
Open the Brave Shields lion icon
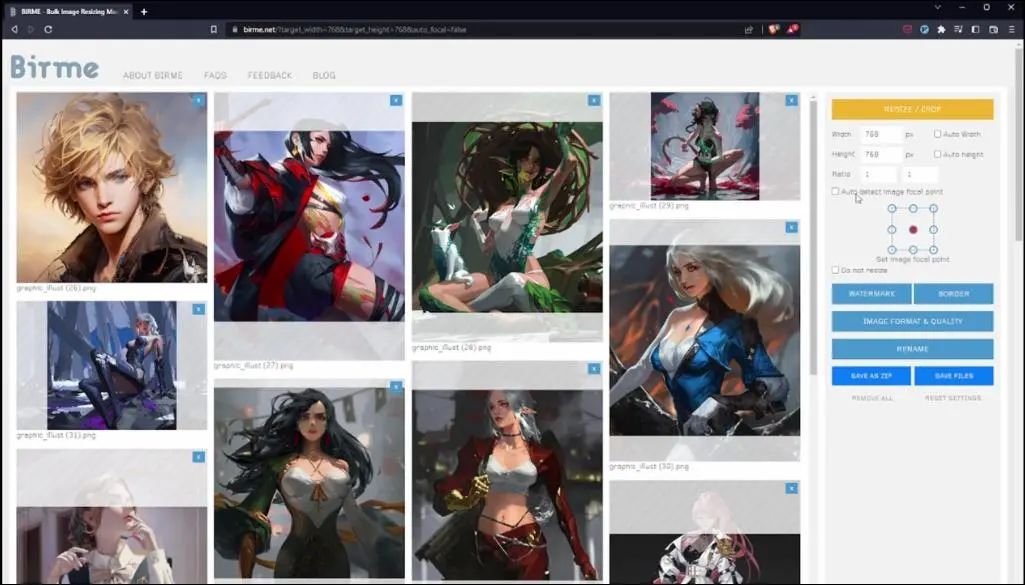(x=774, y=29)
